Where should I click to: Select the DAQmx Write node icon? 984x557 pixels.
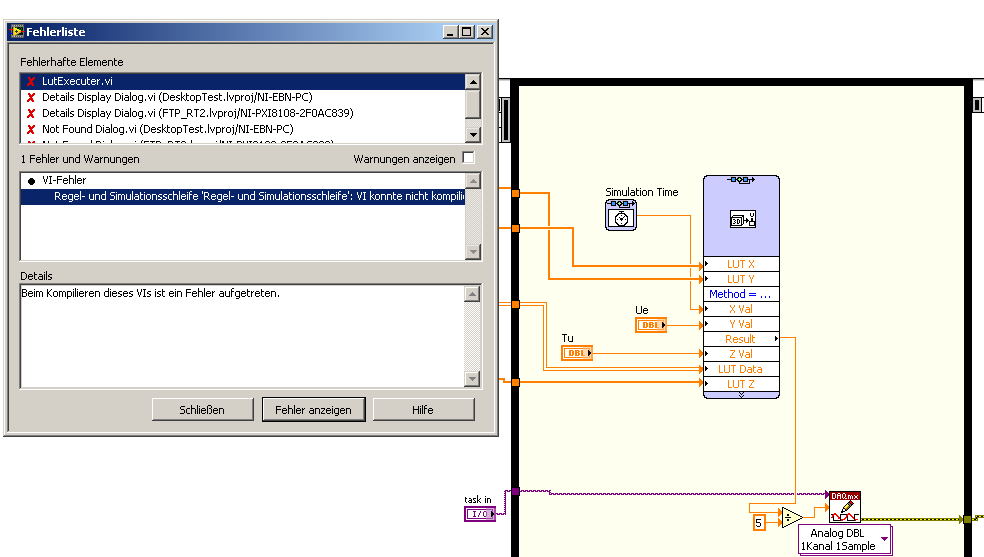(x=844, y=507)
